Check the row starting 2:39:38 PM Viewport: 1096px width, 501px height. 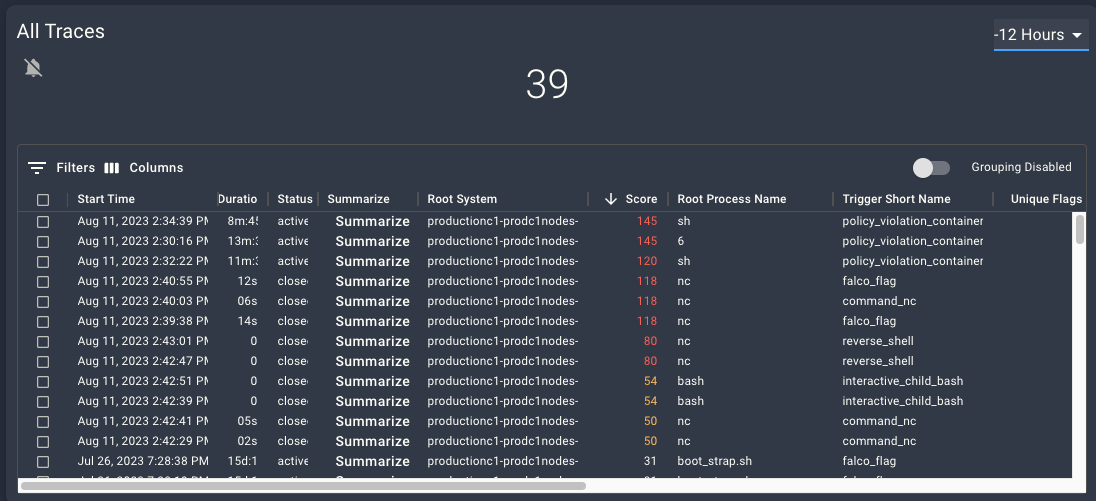[x=43, y=321]
